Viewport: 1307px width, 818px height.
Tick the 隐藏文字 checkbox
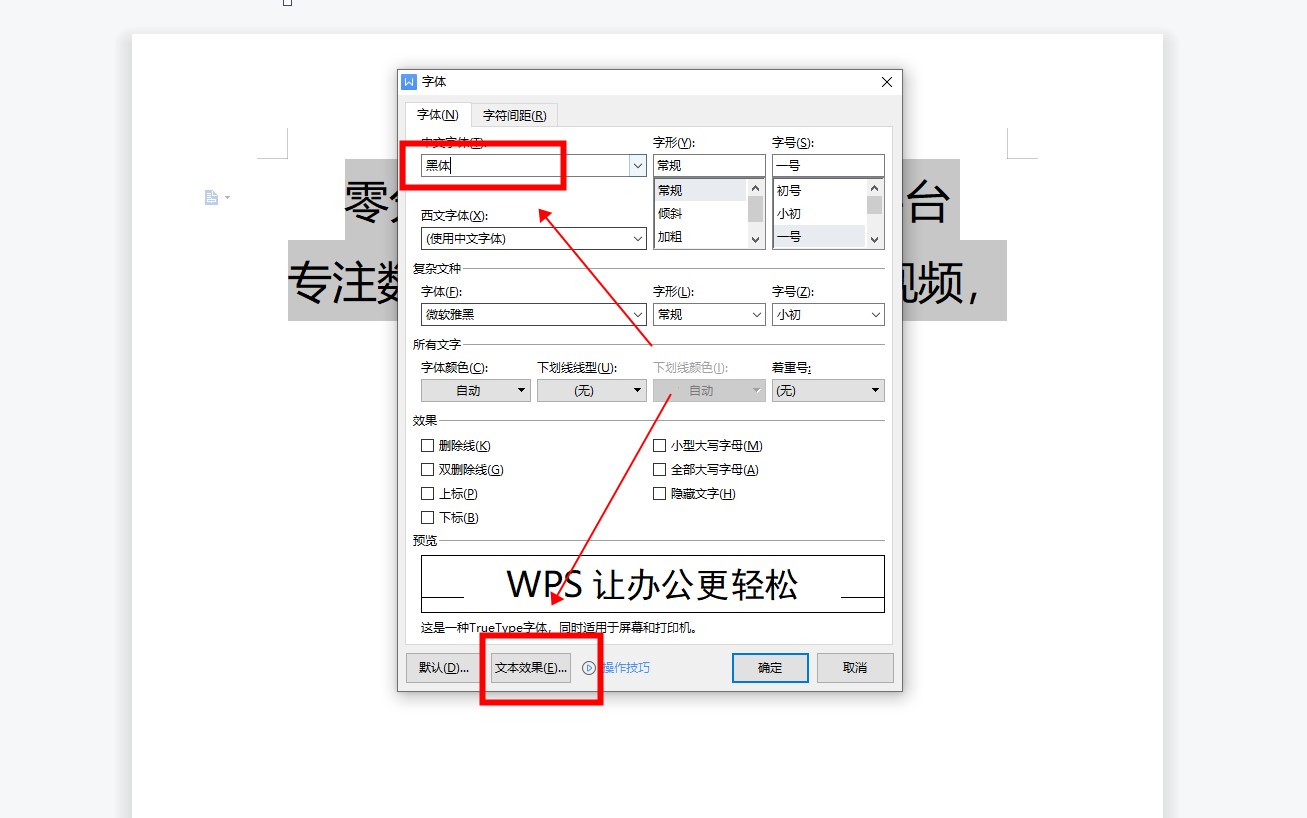[x=660, y=494]
